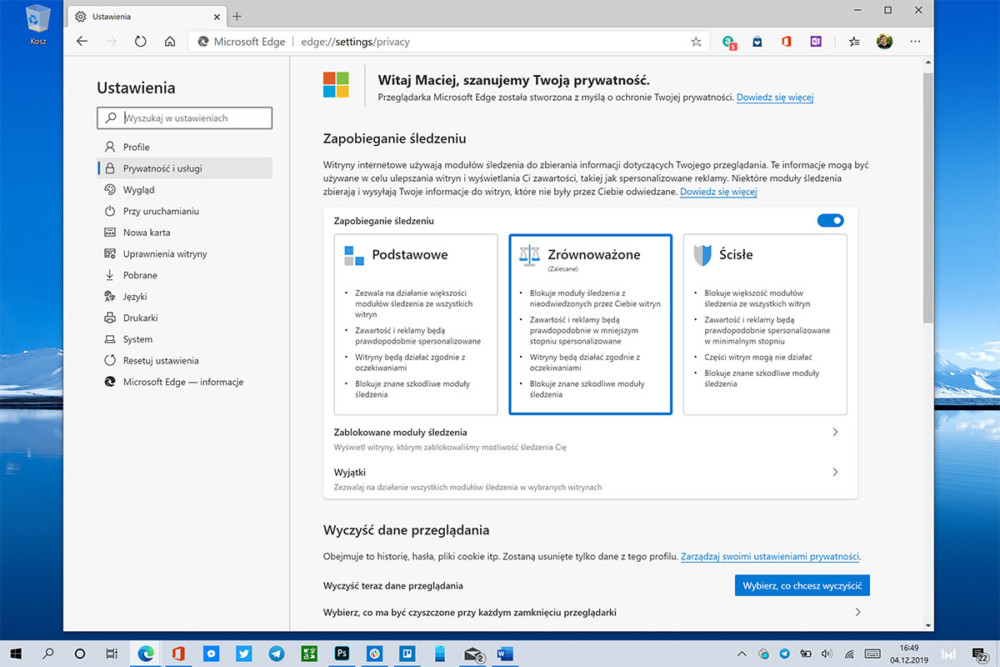
Task: Open Mail app on taskbar
Action: pos(473,654)
